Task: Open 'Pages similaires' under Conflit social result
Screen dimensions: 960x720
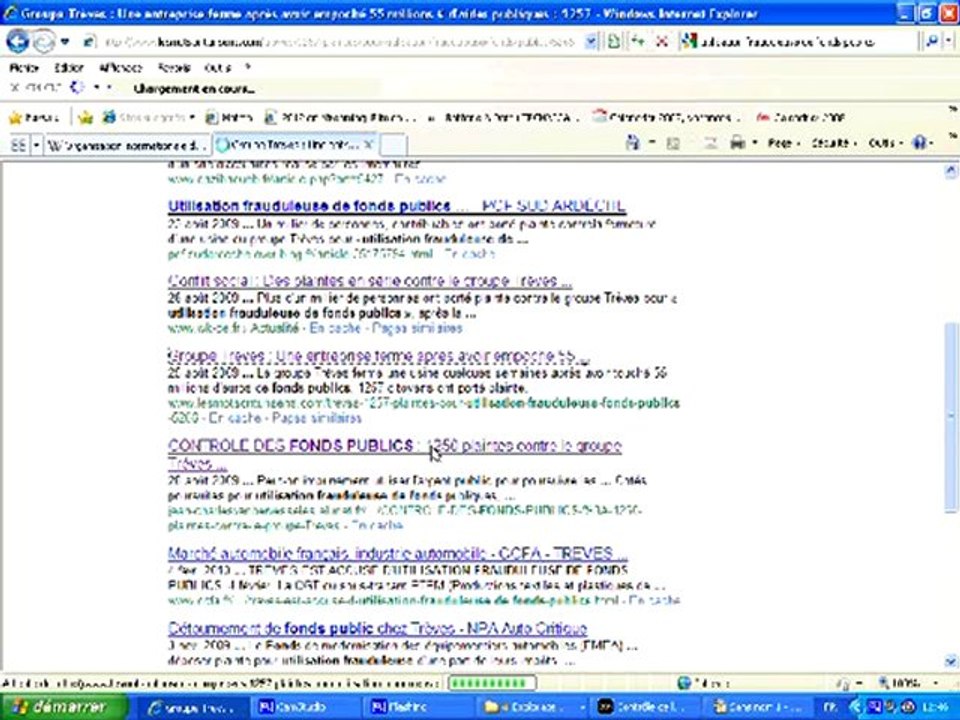Action: pyautogui.click(x=417, y=328)
